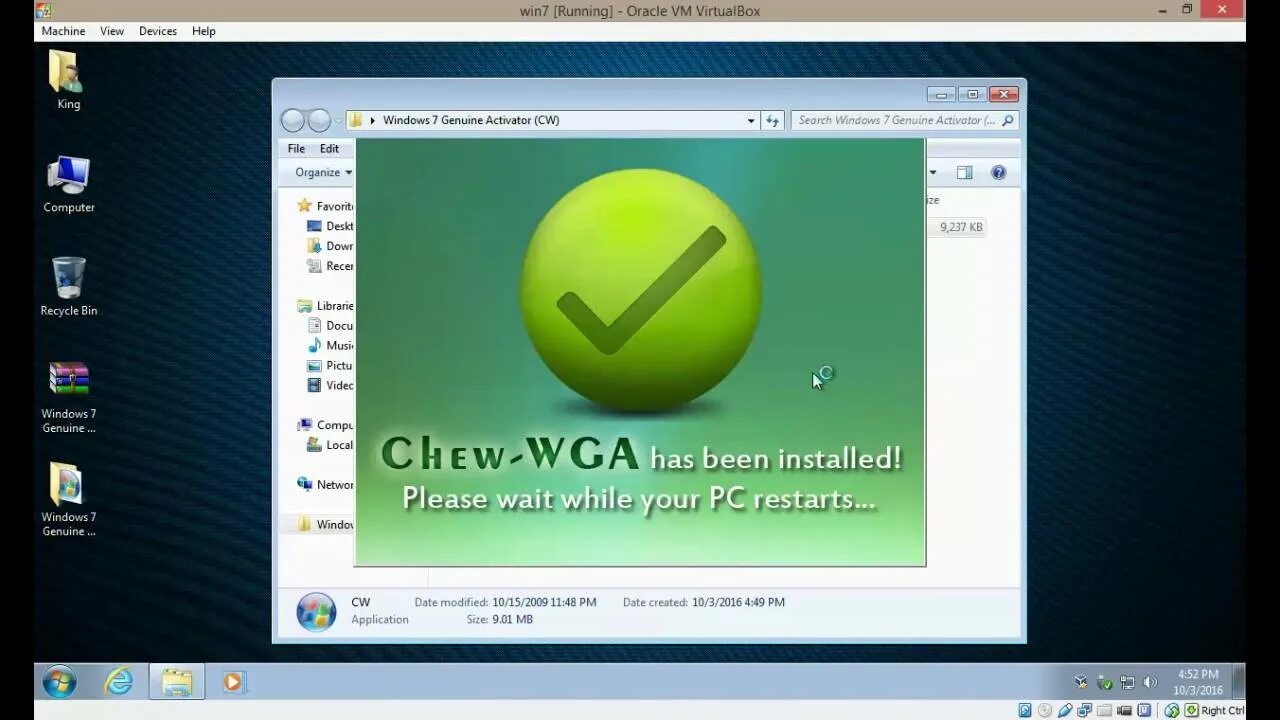The height and width of the screenshot is (720, 1280).
Task: Click the VirtualBox shared folders indicator
Action: [x=1105, y=710]
